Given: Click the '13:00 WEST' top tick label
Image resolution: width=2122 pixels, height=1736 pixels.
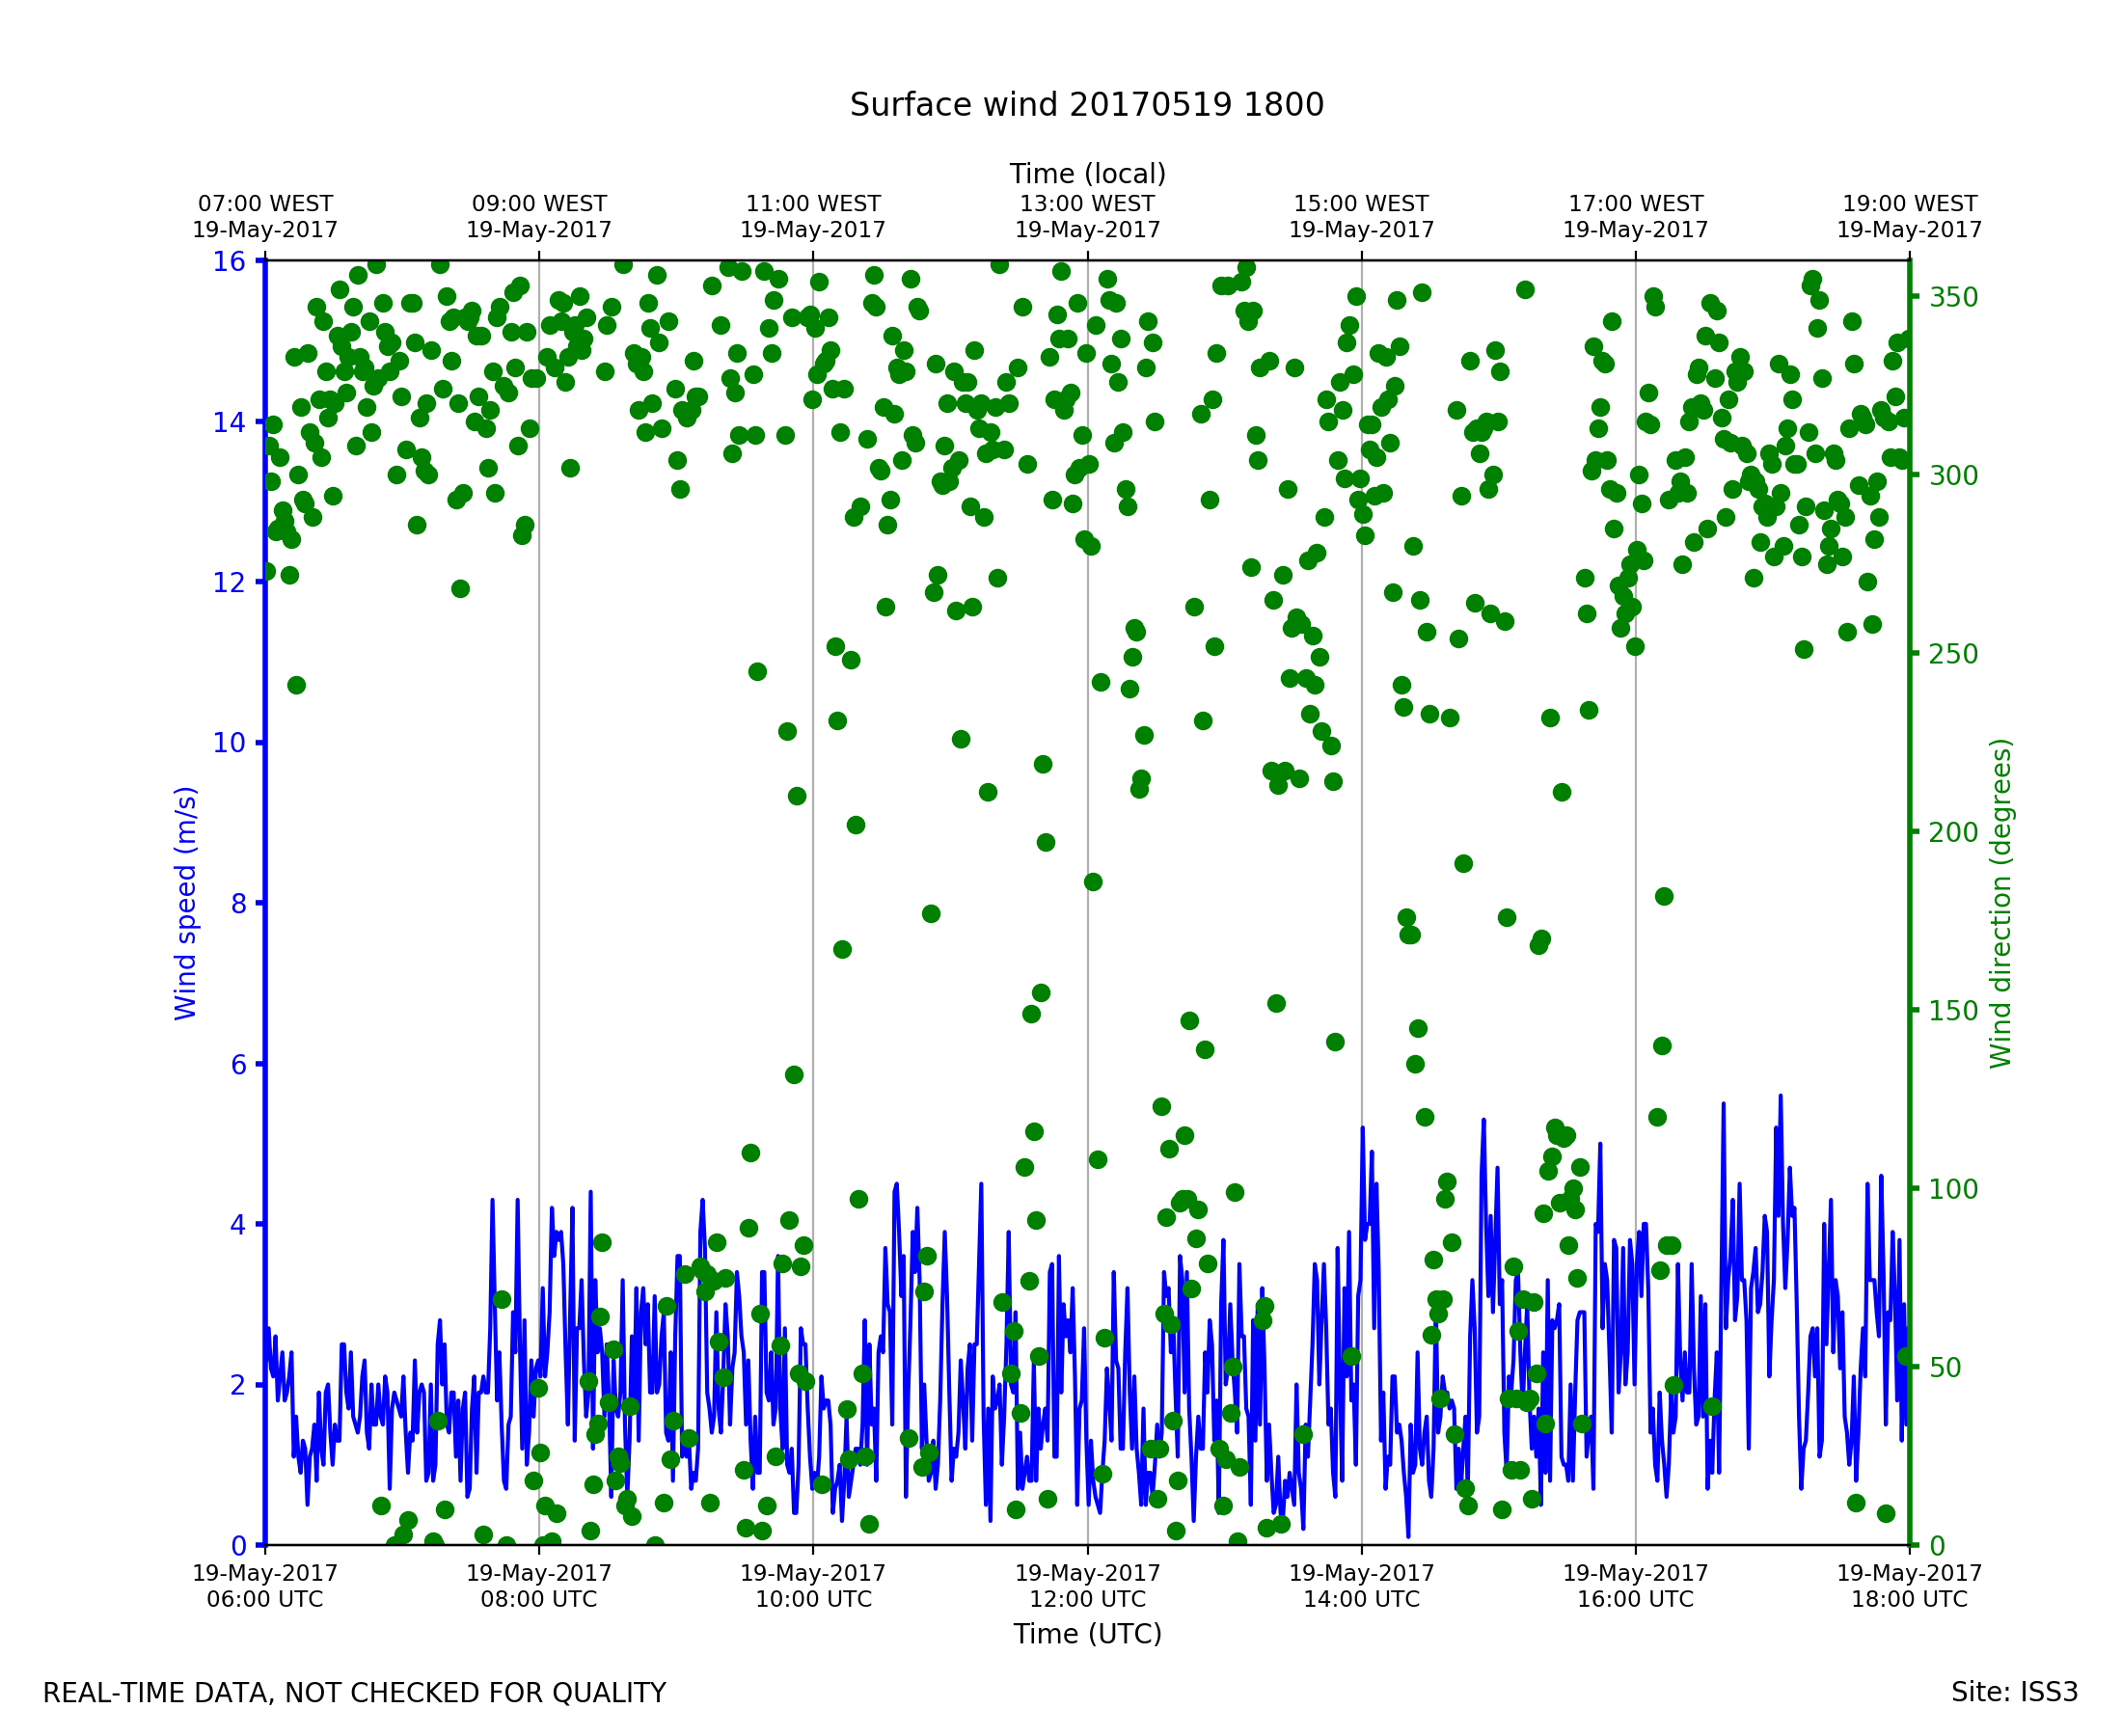Looking at the screenshot, I should 1087,204.
